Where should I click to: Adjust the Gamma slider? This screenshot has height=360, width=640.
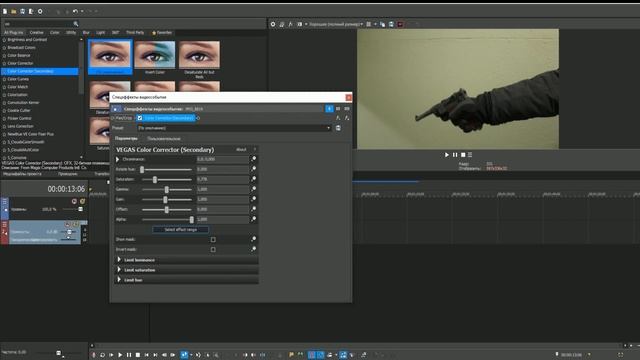coord(167,189)
